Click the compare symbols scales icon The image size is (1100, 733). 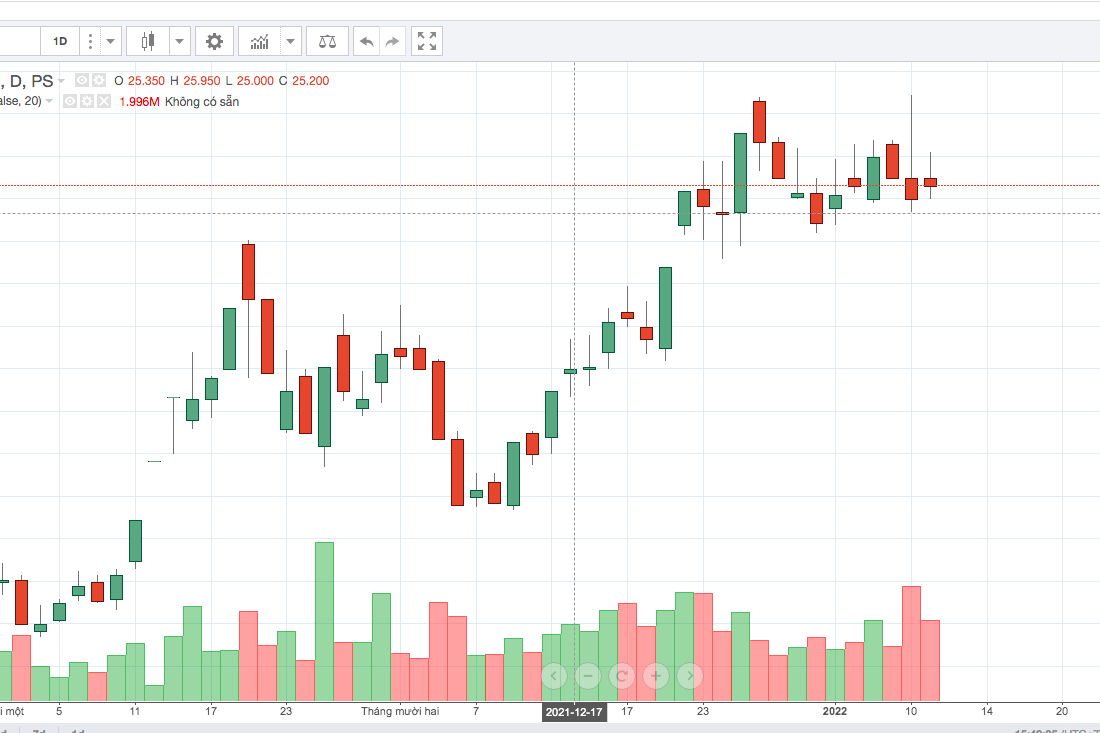[327, 42]
